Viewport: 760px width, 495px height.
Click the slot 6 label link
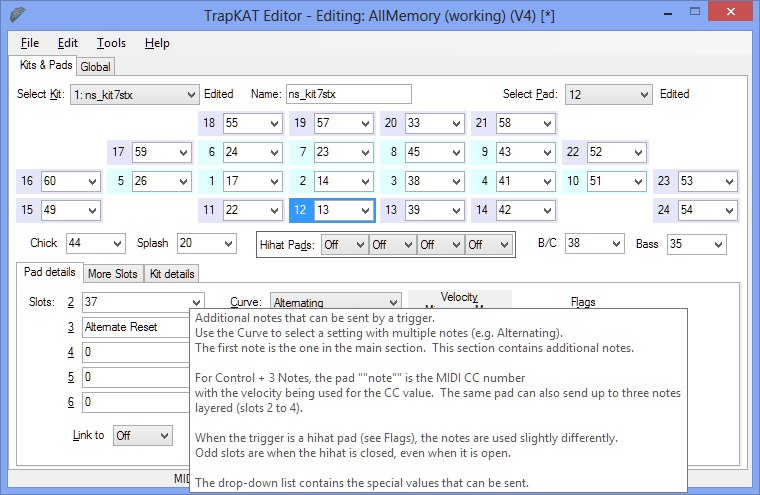(x=71, y=402)
